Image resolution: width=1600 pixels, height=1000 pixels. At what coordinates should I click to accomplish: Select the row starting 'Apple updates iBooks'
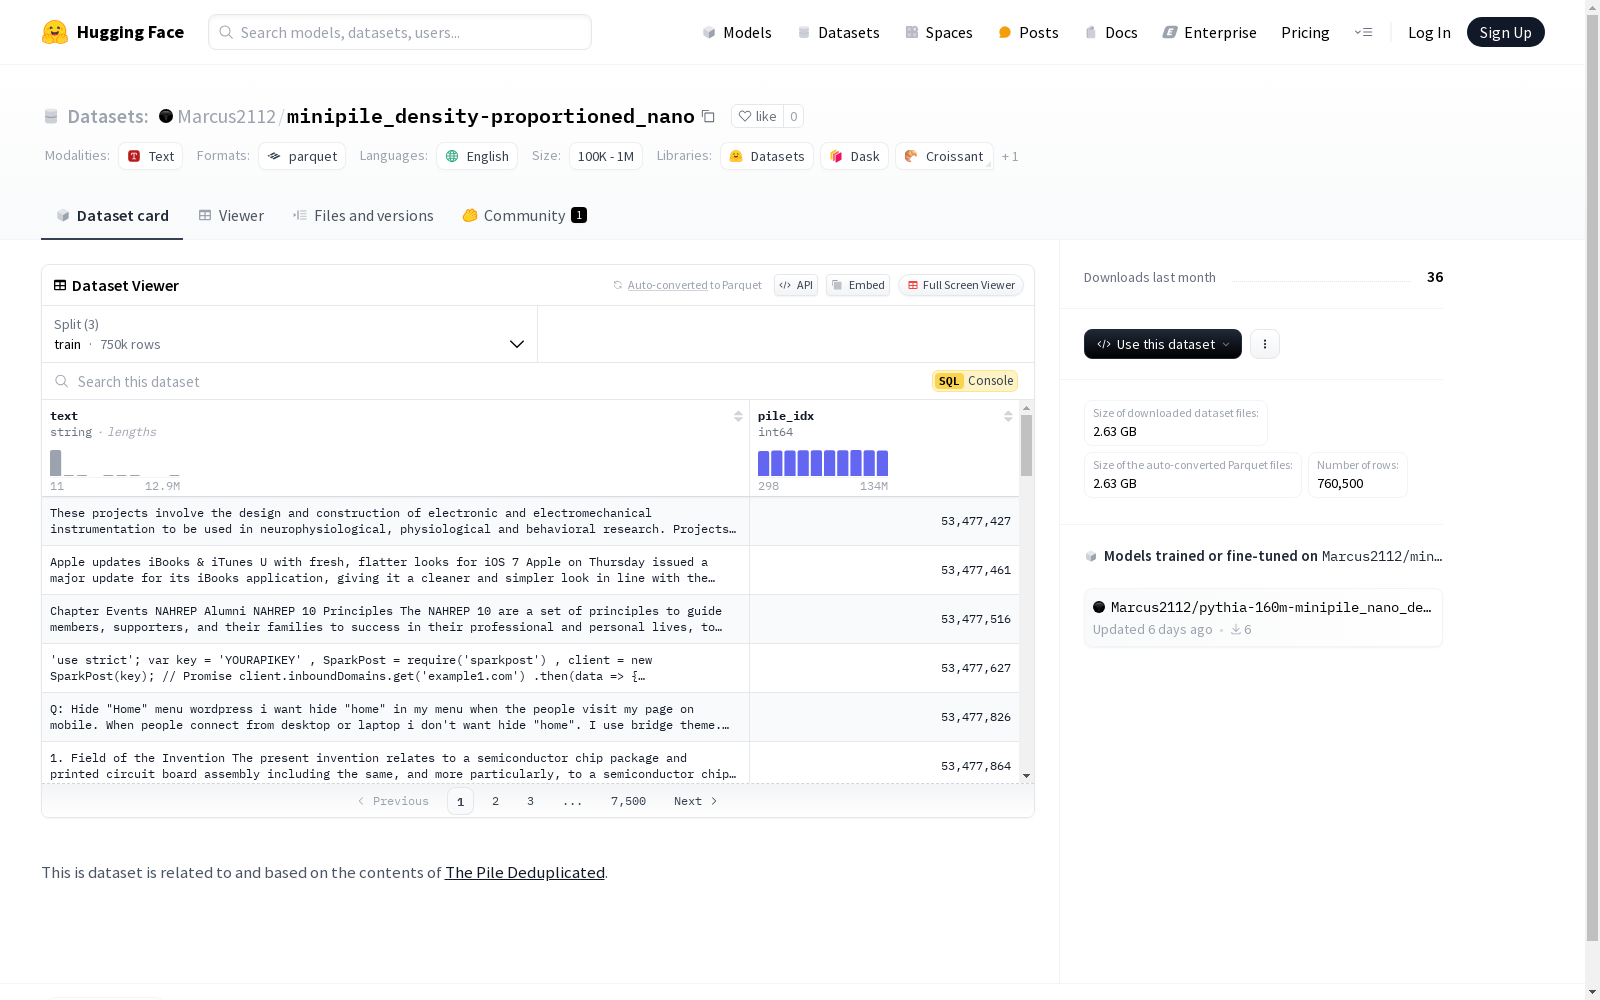coord(530,570)
